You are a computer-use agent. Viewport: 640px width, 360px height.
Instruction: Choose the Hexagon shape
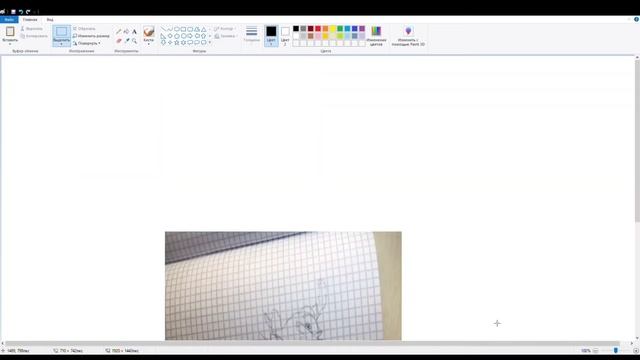tap(183, 36)
